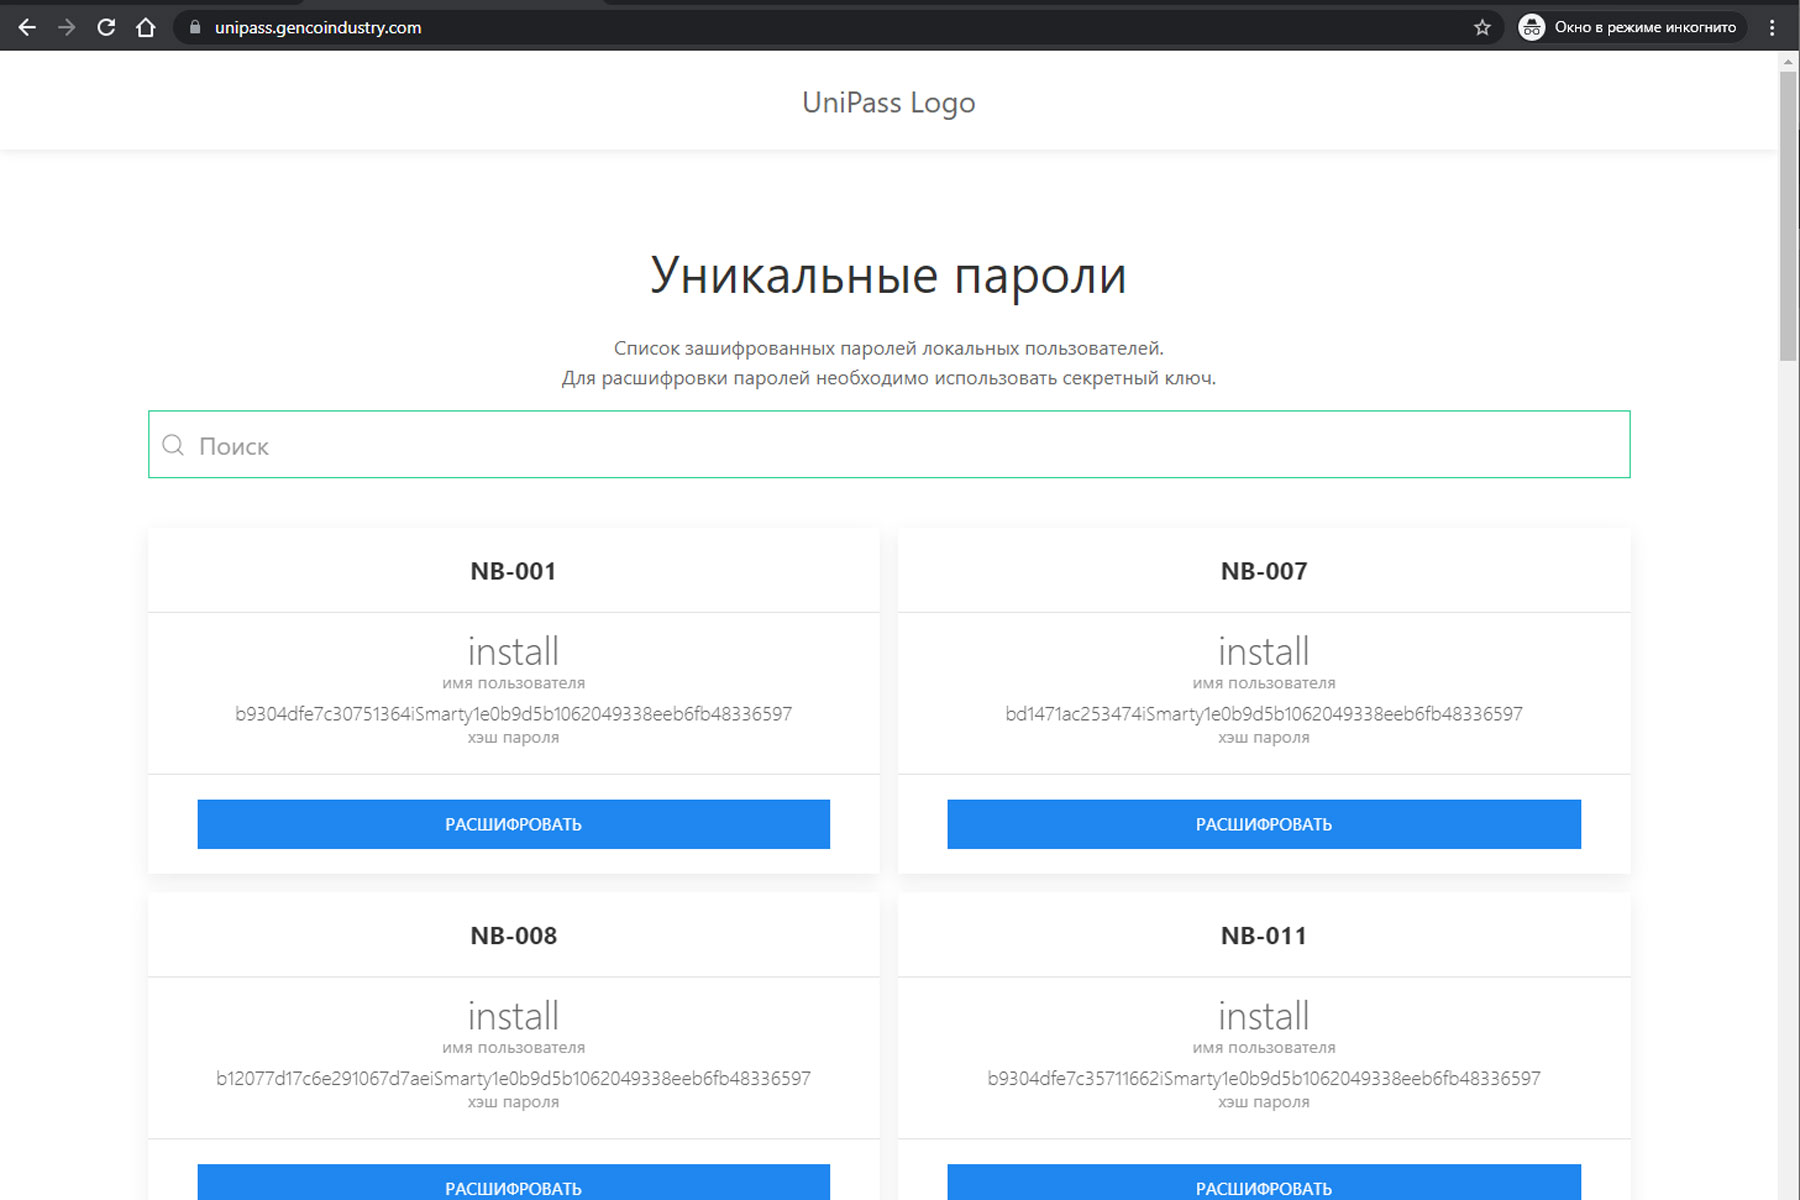Click the NB-007 card title

(1263, 571)
